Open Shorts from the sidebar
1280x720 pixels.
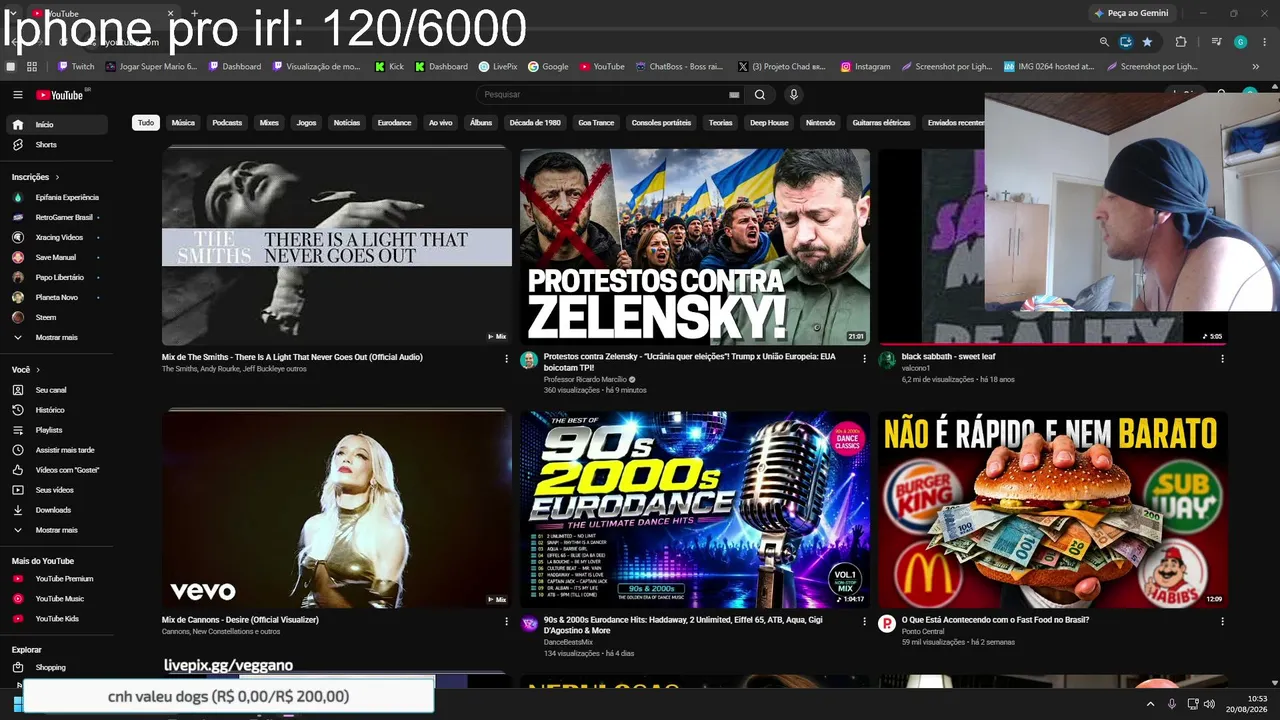coord(58,145)
